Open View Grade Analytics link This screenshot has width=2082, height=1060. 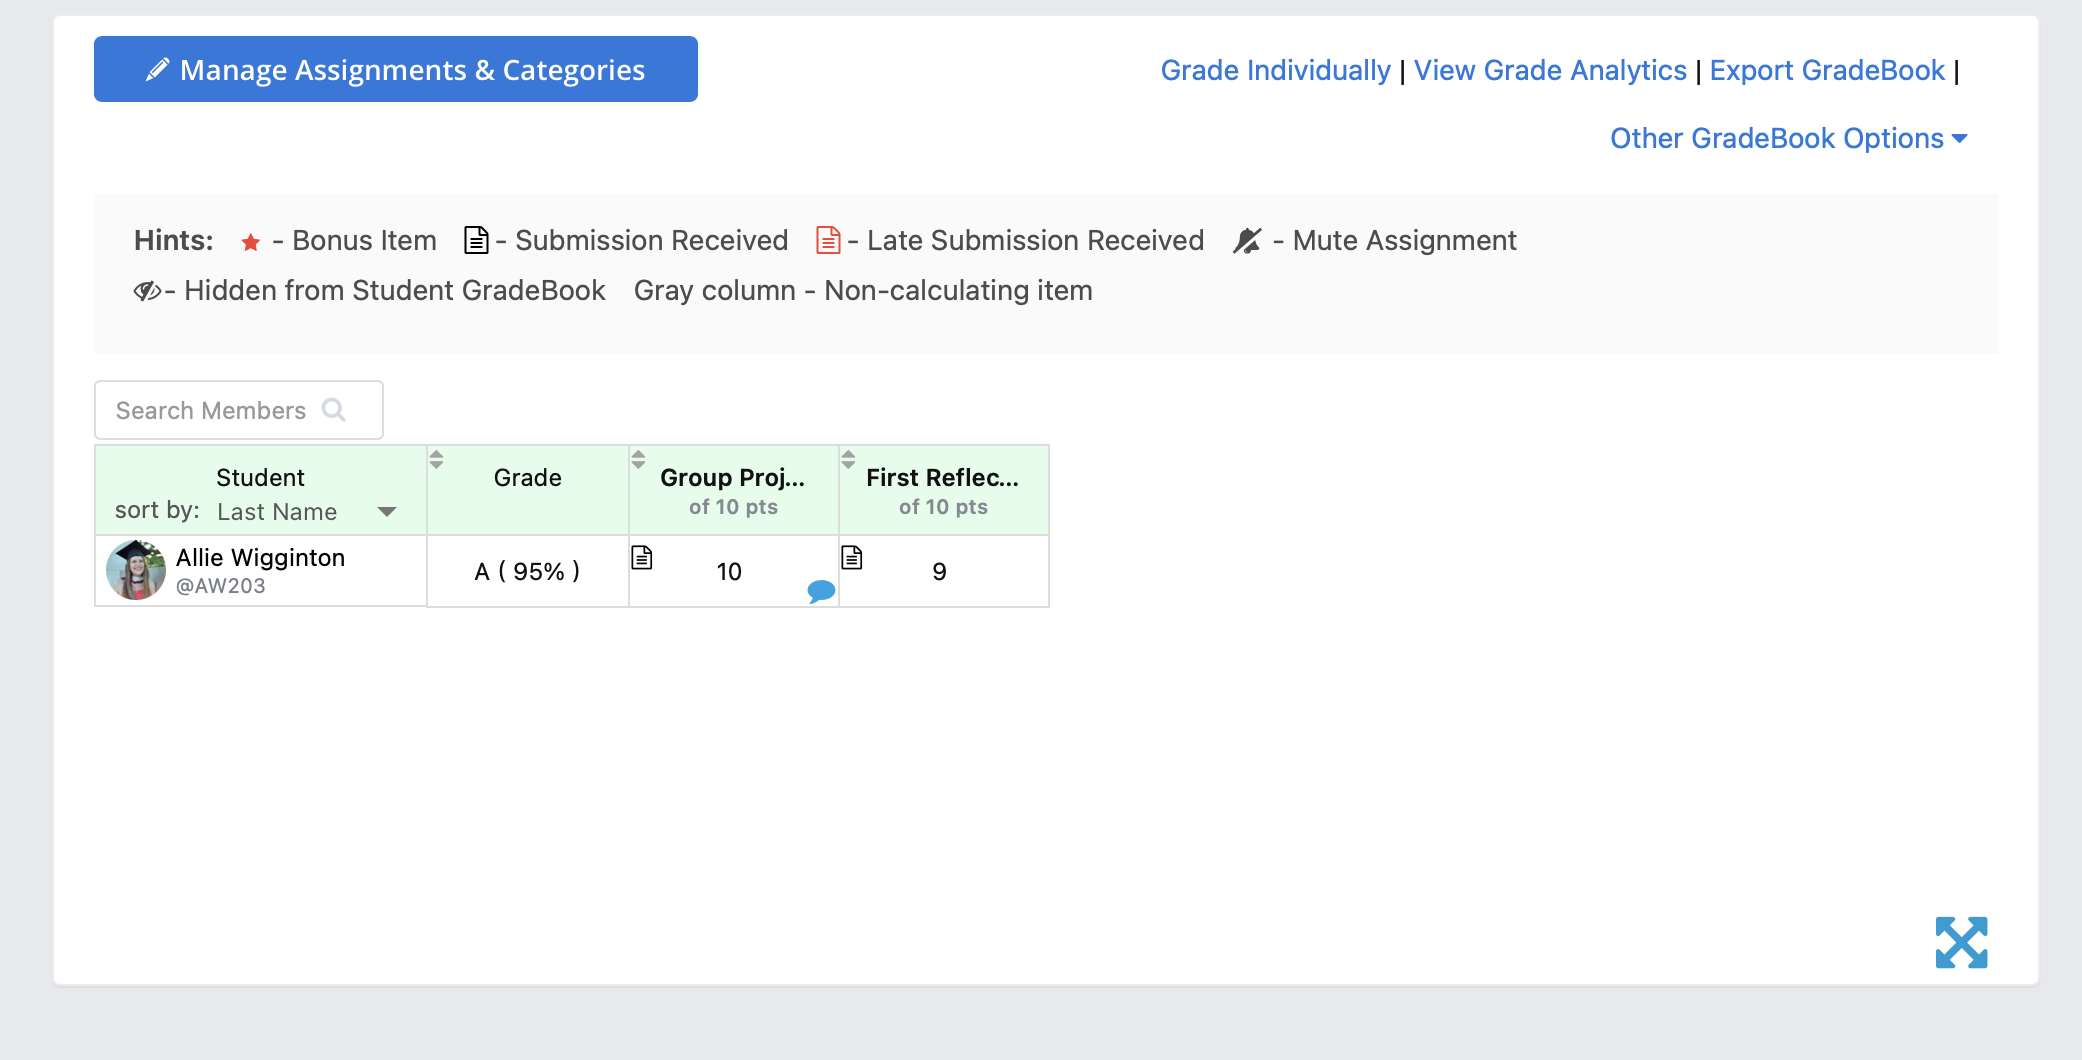(x=1550, y=70)
